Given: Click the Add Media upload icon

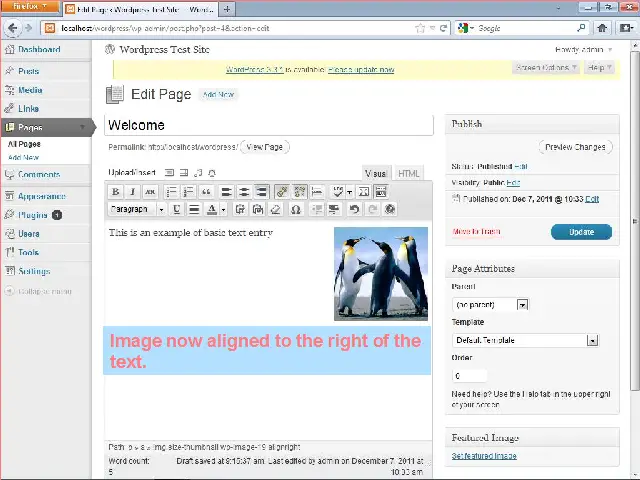Looking at the screenshot, I should [x=212, y=173].
